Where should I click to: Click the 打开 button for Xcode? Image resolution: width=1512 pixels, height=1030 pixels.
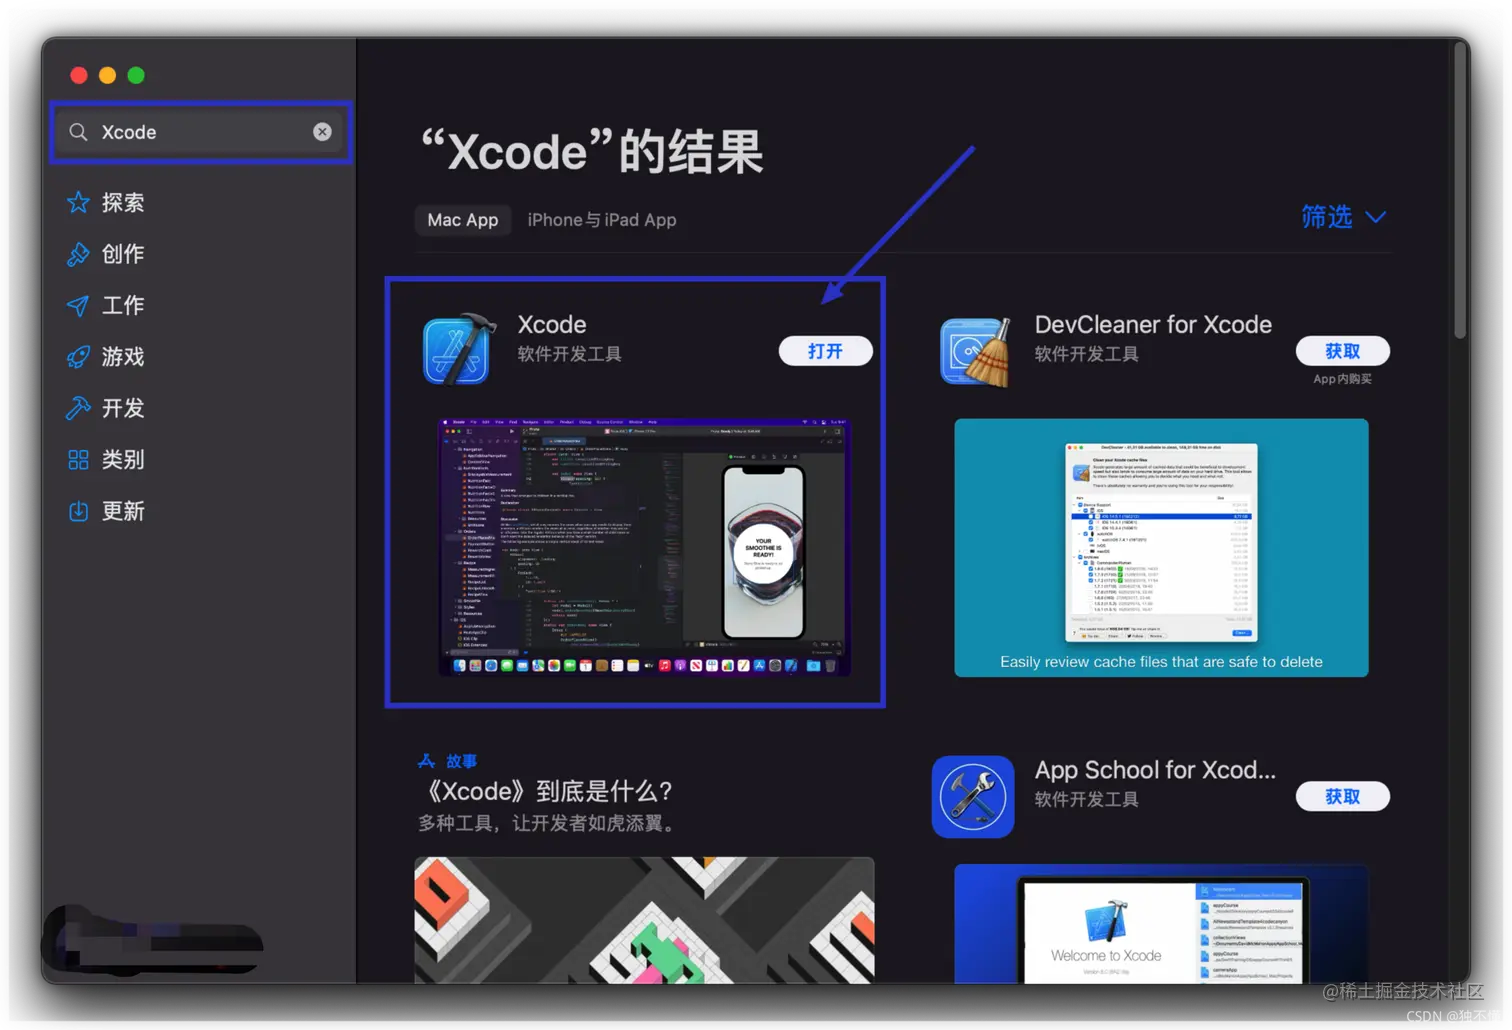coord(826,351)
